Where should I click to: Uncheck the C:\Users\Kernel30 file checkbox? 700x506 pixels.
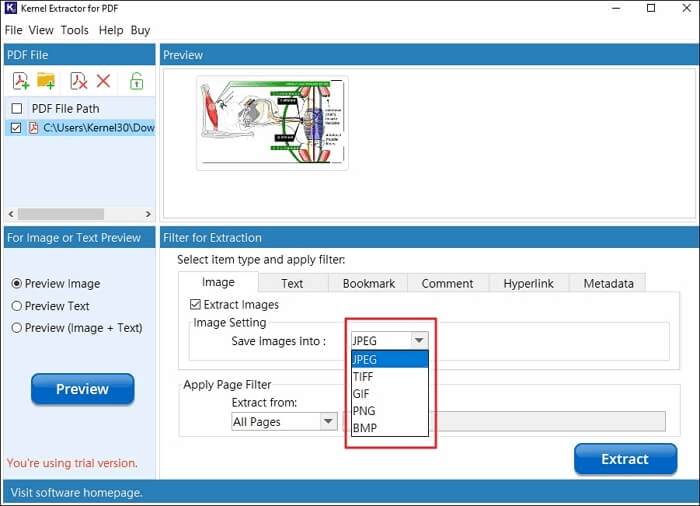16,128
